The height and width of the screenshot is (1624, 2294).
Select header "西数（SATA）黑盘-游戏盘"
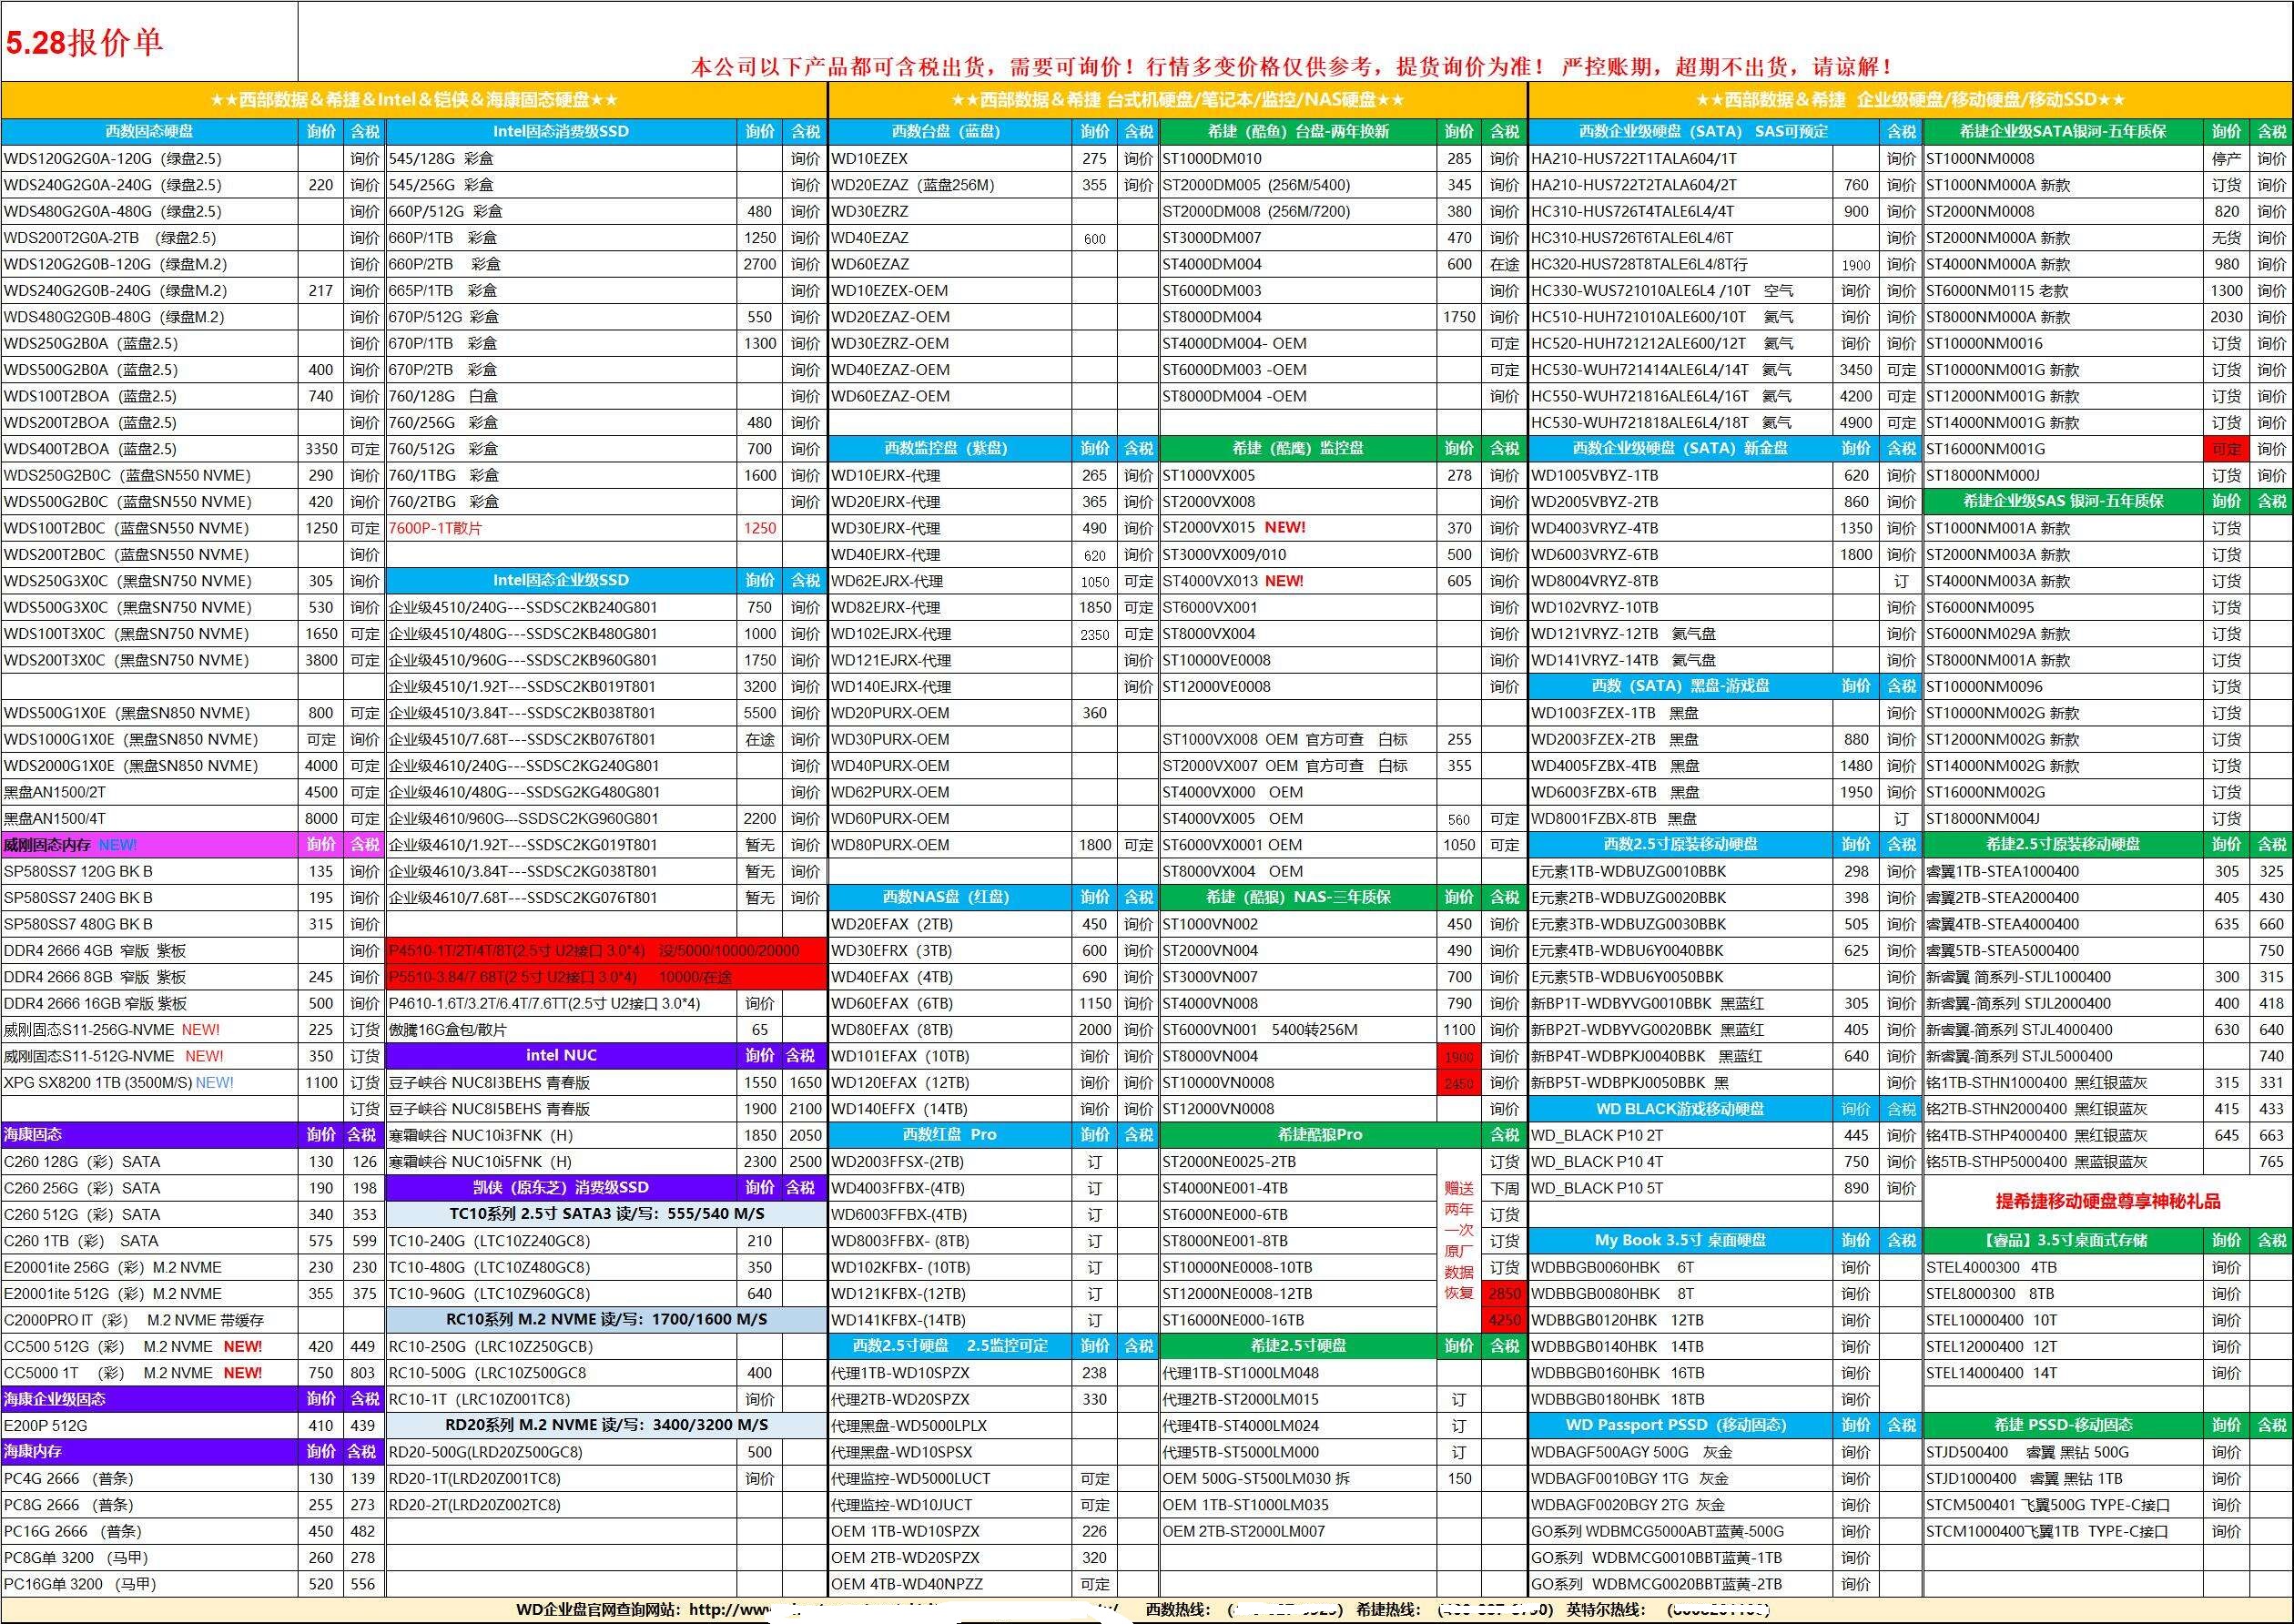coord(1680,686)
